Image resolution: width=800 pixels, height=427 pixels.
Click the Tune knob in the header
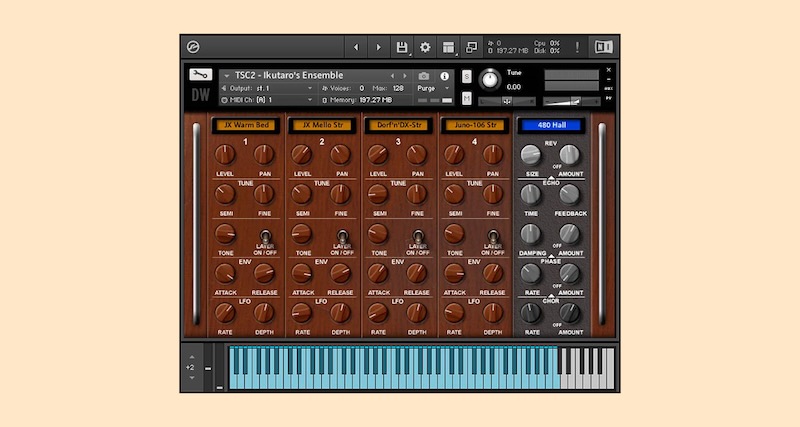(x=490, y=79)
